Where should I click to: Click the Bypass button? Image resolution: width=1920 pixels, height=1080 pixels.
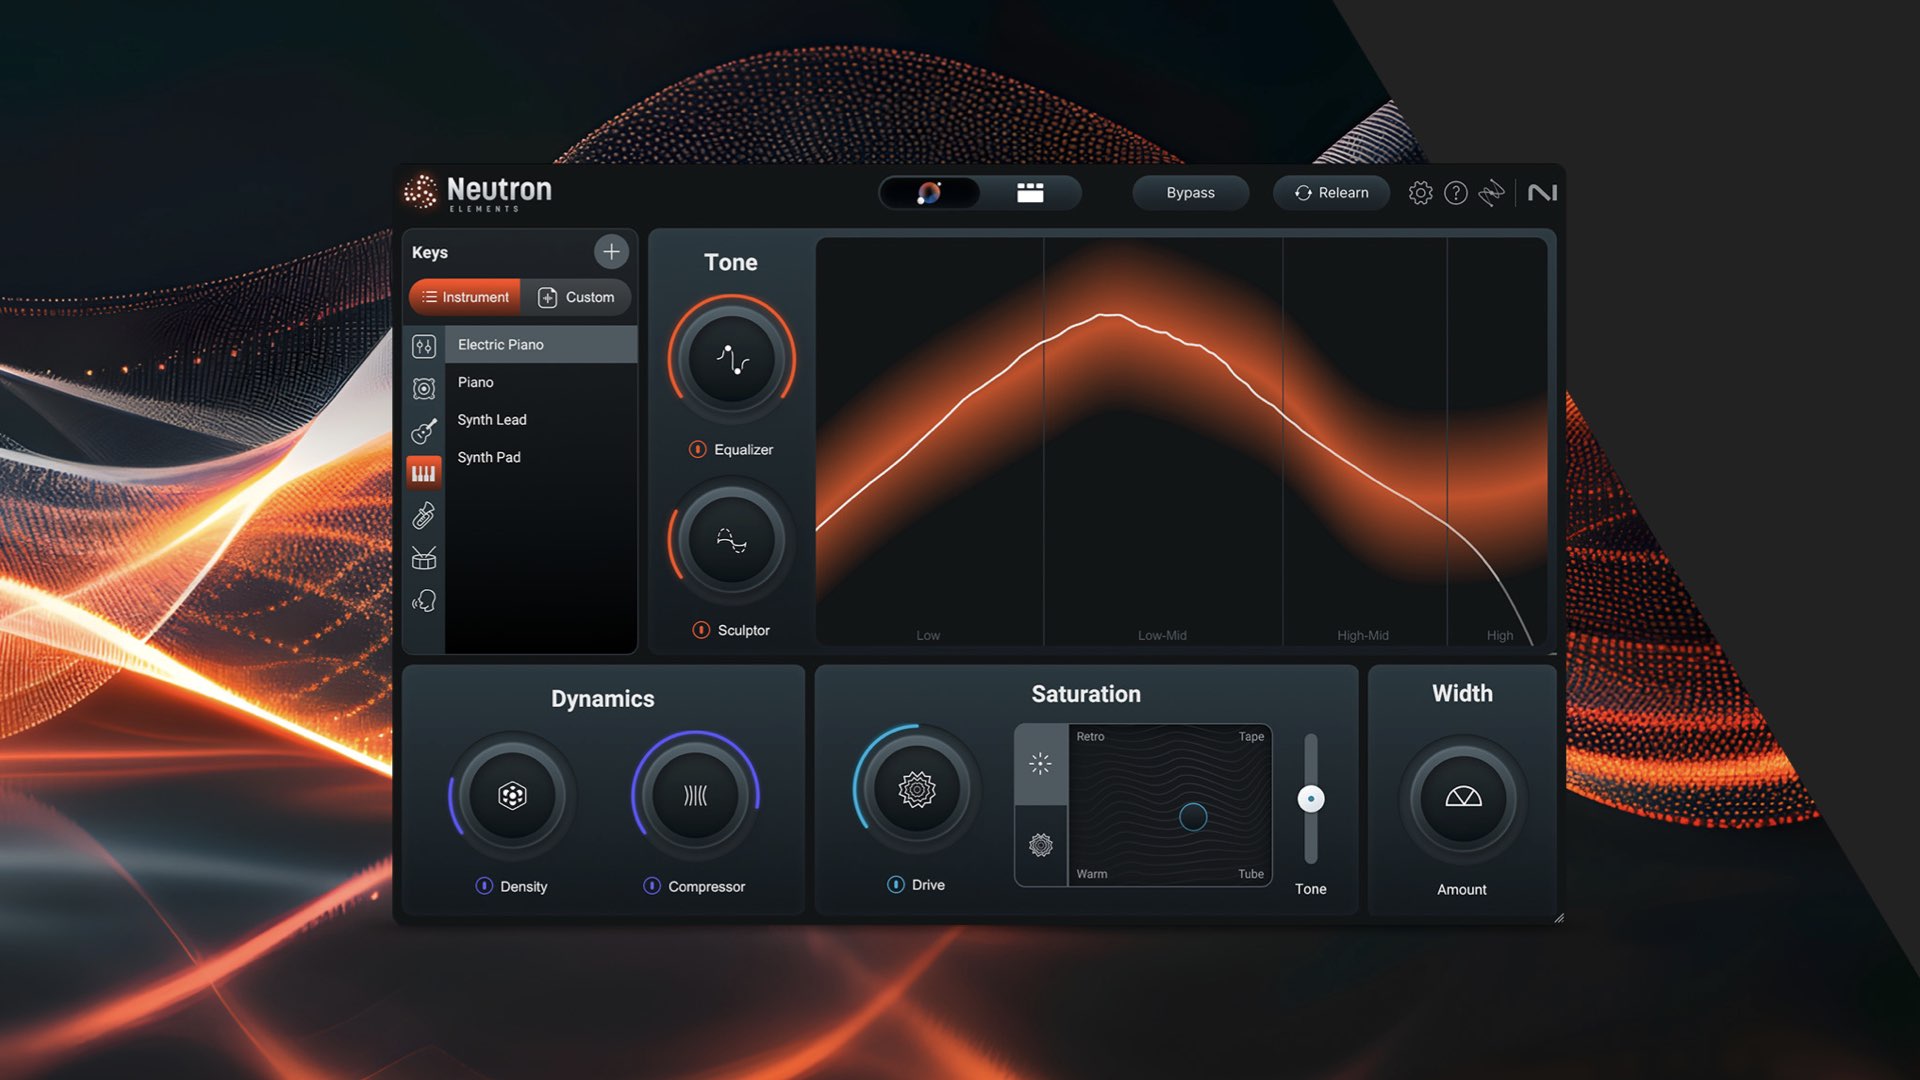pos(1190,192)
